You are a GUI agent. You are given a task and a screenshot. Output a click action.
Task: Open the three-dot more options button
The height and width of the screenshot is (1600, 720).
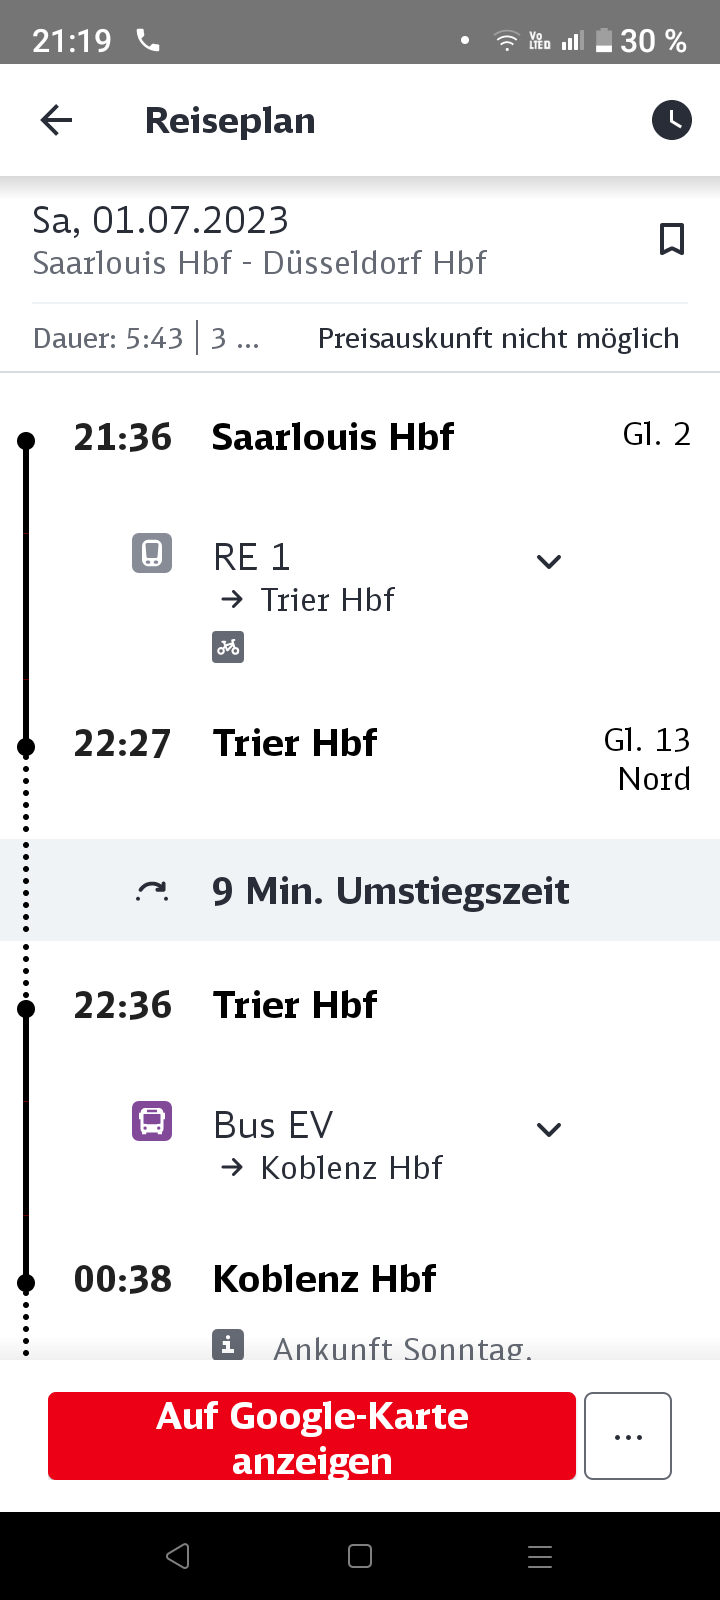(x=627, y=1435)
